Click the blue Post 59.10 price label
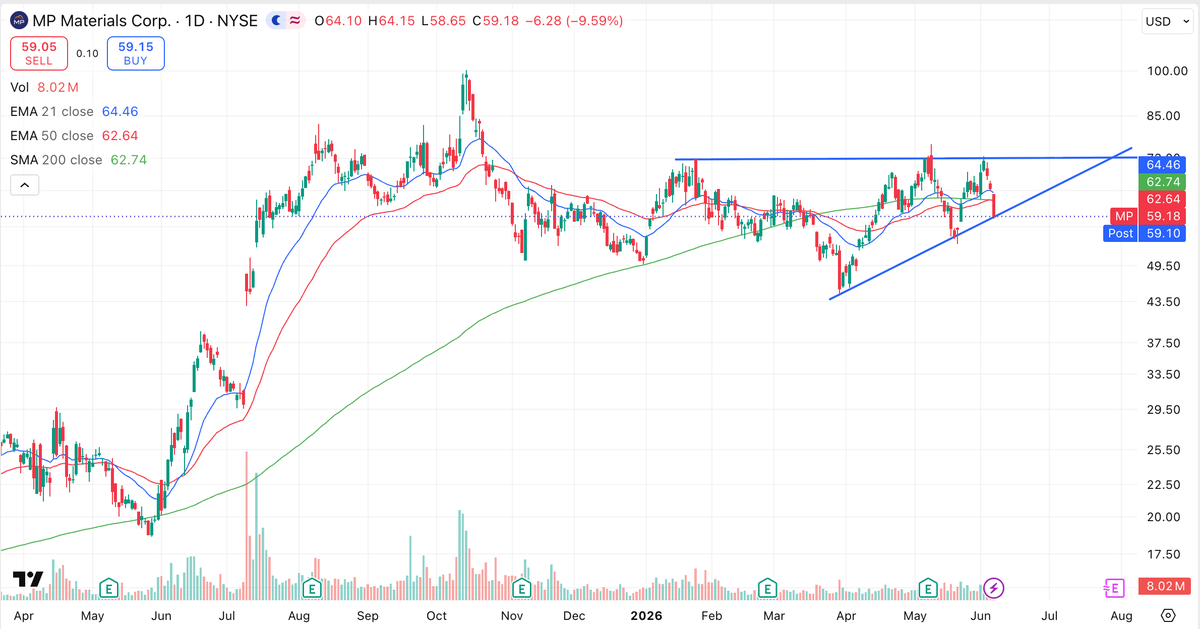Viewport: 1200px width, 629px height. tap(1146, 233)
